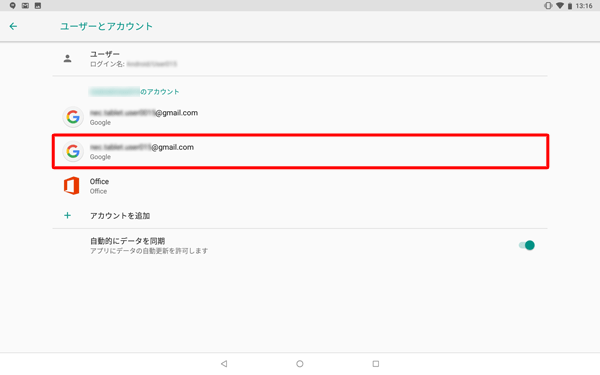Go back using the header arrow
This screenshot has width=600, height=375.
coord(13,26)
